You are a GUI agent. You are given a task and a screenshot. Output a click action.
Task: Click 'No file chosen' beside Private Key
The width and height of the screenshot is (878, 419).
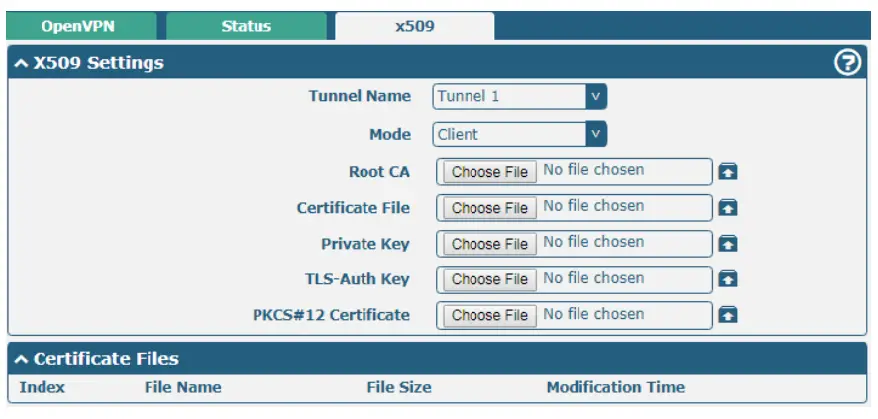click(594, 242)
